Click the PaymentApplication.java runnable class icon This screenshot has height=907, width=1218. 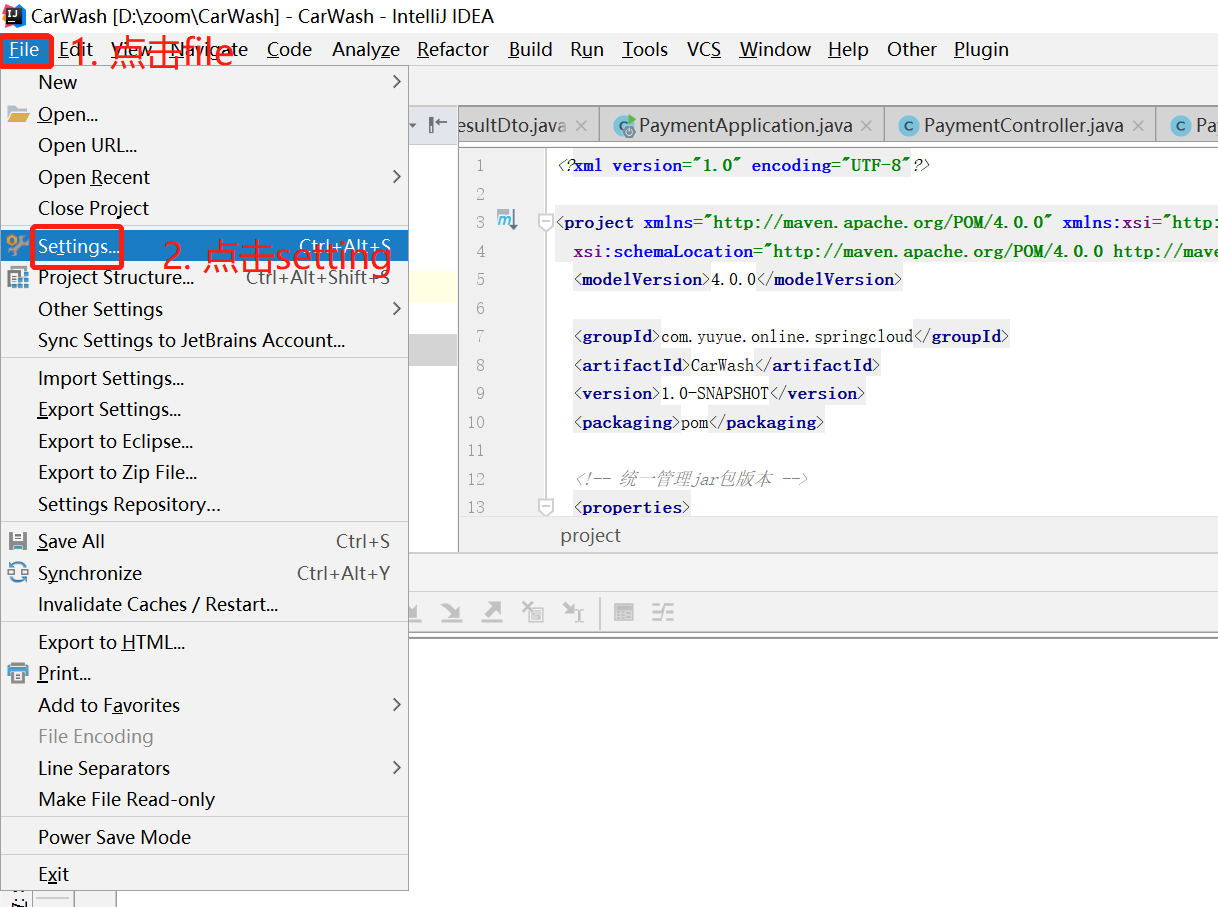pyautogui.click(x=625, y=125)
